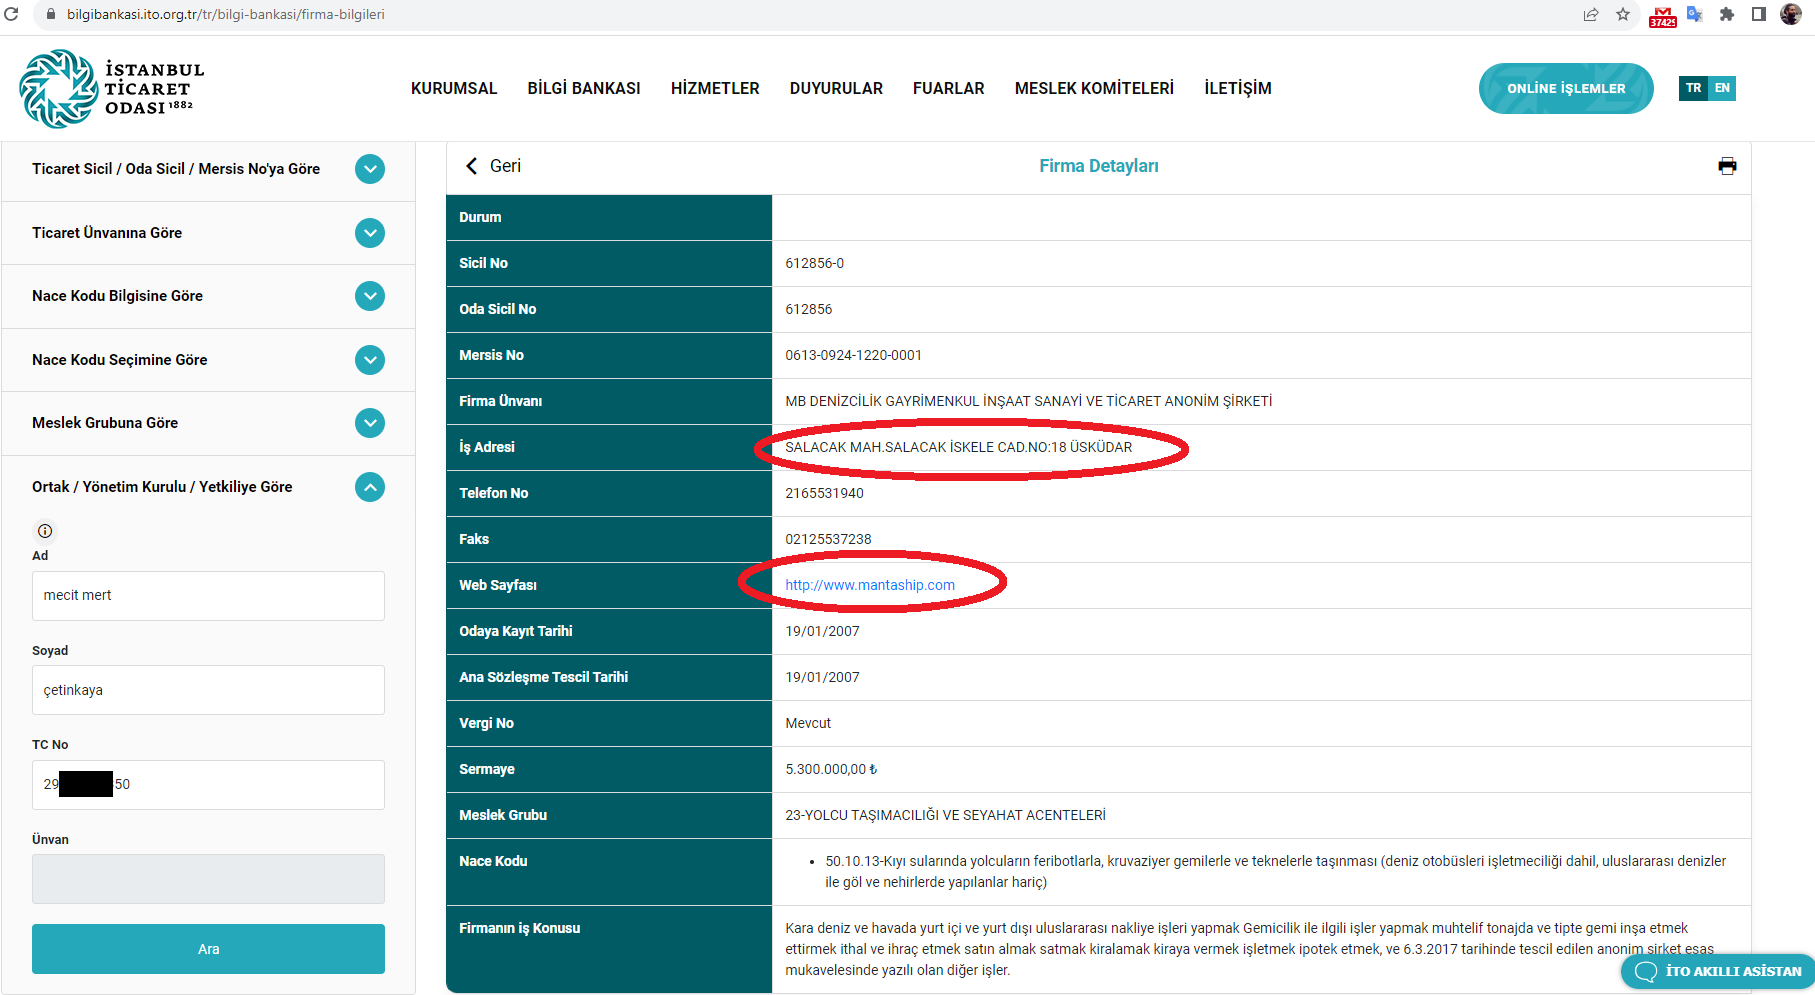This screenshot has height=995, width=1815.
Task: Open the KURUMSAL menu
Action: click(454, 88)
